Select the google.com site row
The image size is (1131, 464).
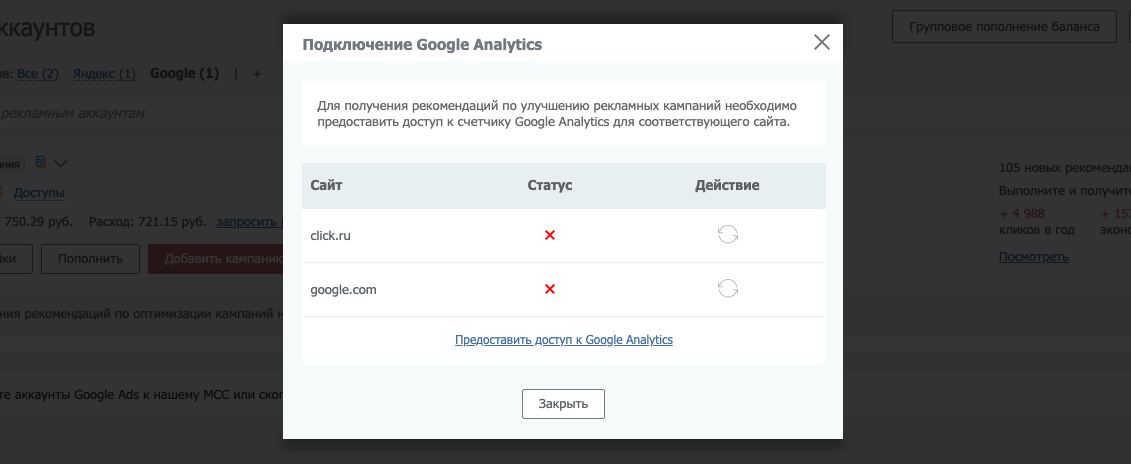coord(563,289)
